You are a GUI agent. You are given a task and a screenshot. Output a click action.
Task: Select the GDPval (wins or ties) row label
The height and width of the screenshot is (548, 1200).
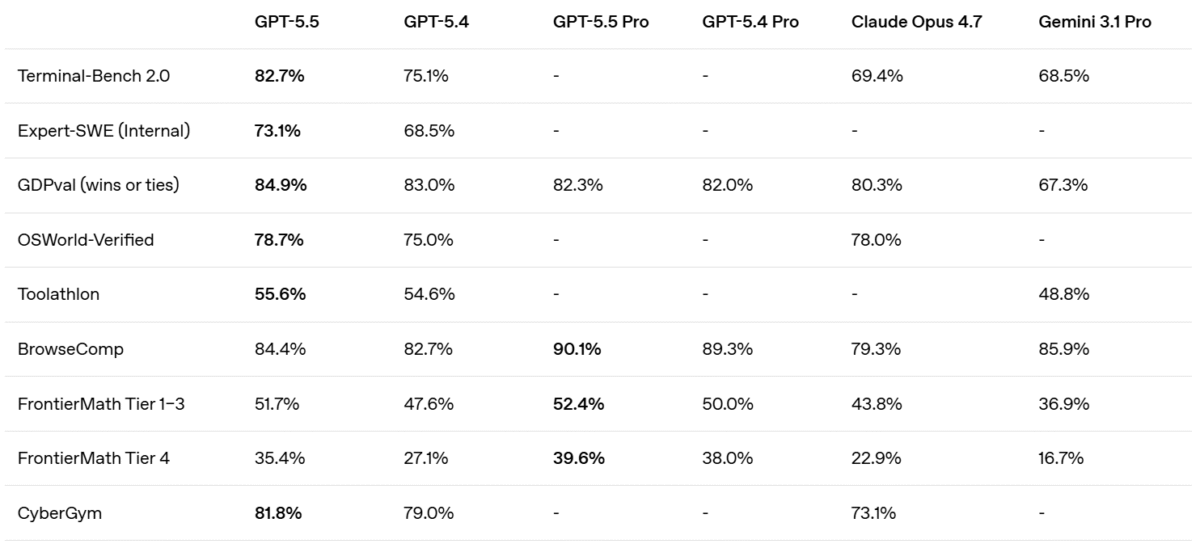point(98,185)
